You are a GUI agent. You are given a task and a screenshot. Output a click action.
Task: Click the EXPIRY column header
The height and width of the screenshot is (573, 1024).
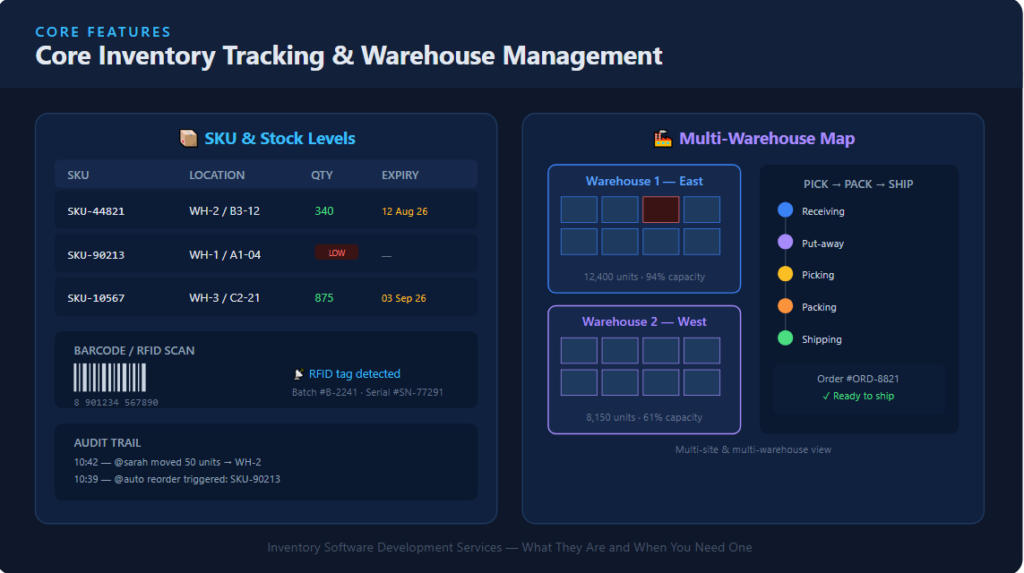coord(400,175)
